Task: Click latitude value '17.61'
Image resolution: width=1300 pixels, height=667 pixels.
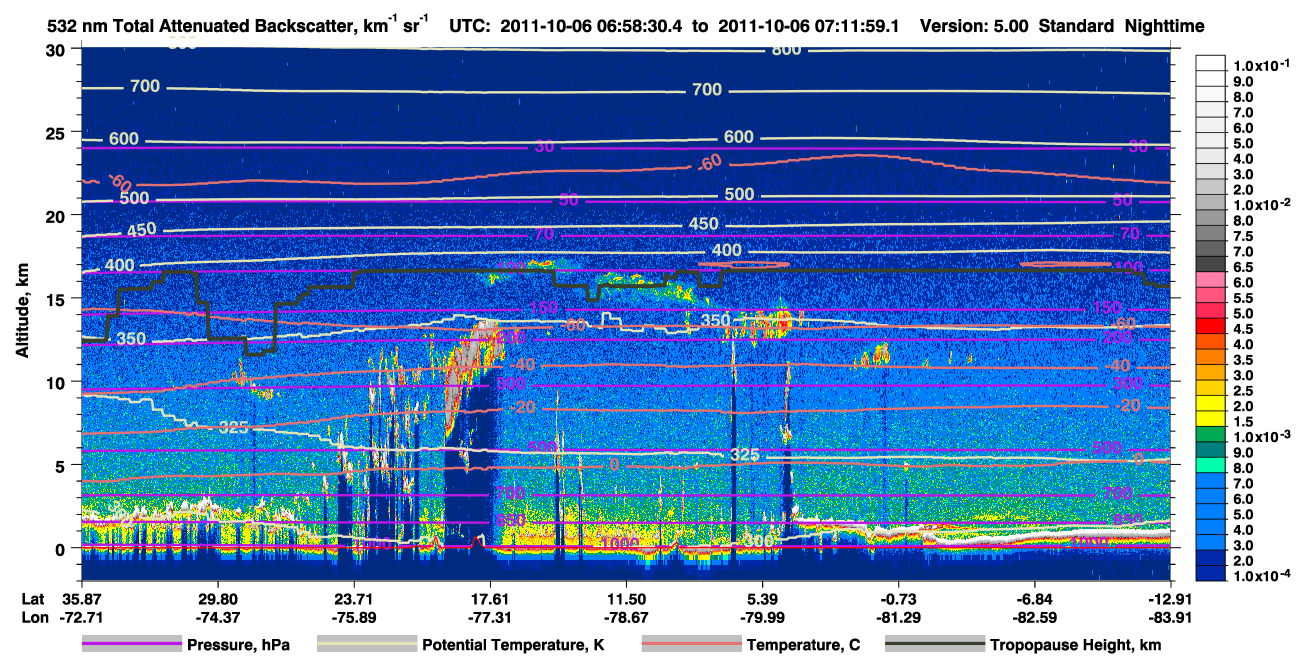Action: click(489, 598)
